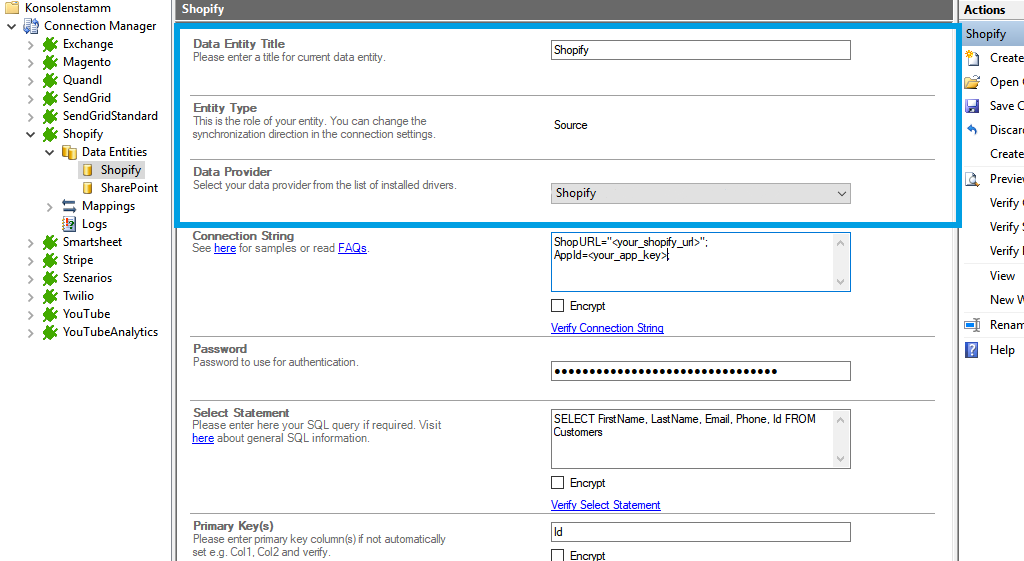Click the Data Entity Title input field
The height and width of the screenshot is (561, 1024).
point(701,50)
